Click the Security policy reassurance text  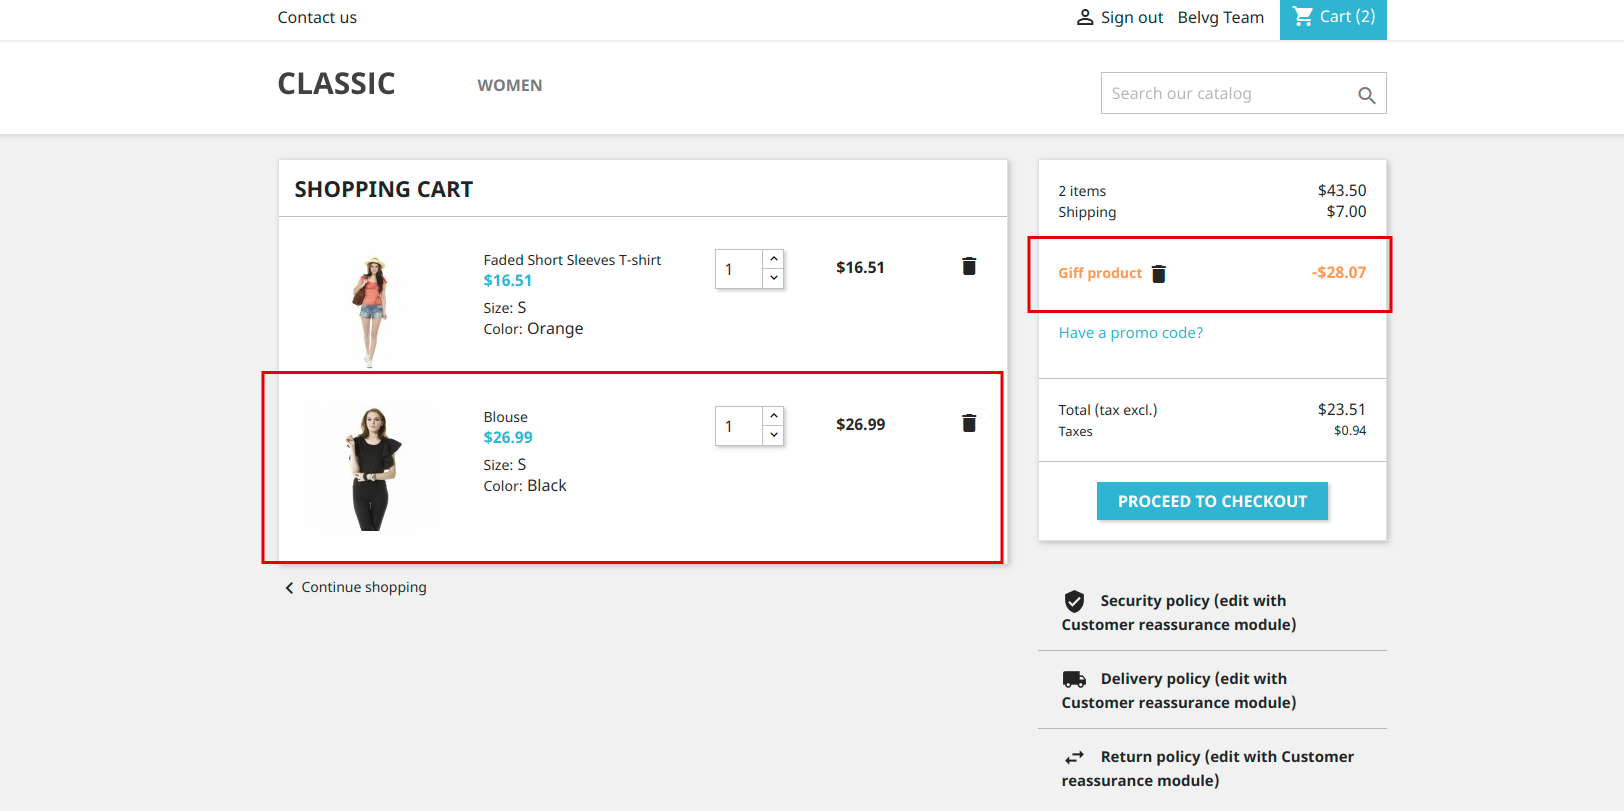click(x=1179, y=612)
